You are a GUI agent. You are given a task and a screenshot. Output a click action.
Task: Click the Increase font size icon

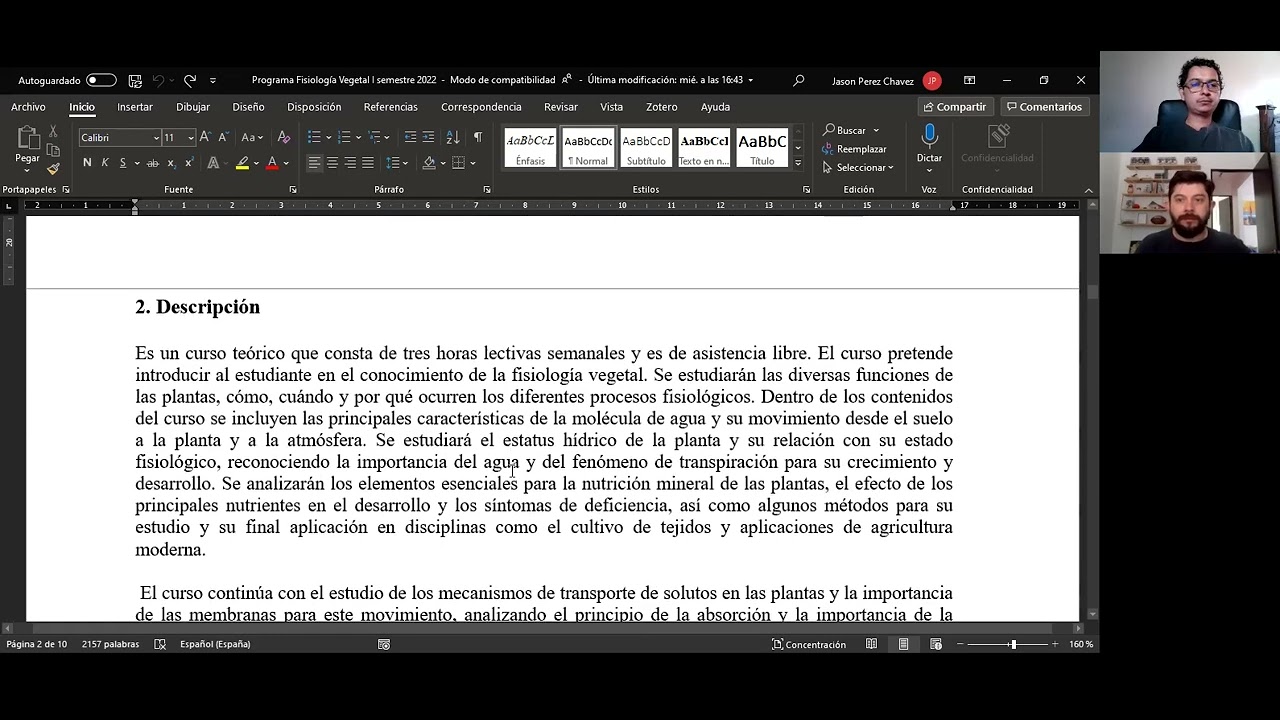205,137
